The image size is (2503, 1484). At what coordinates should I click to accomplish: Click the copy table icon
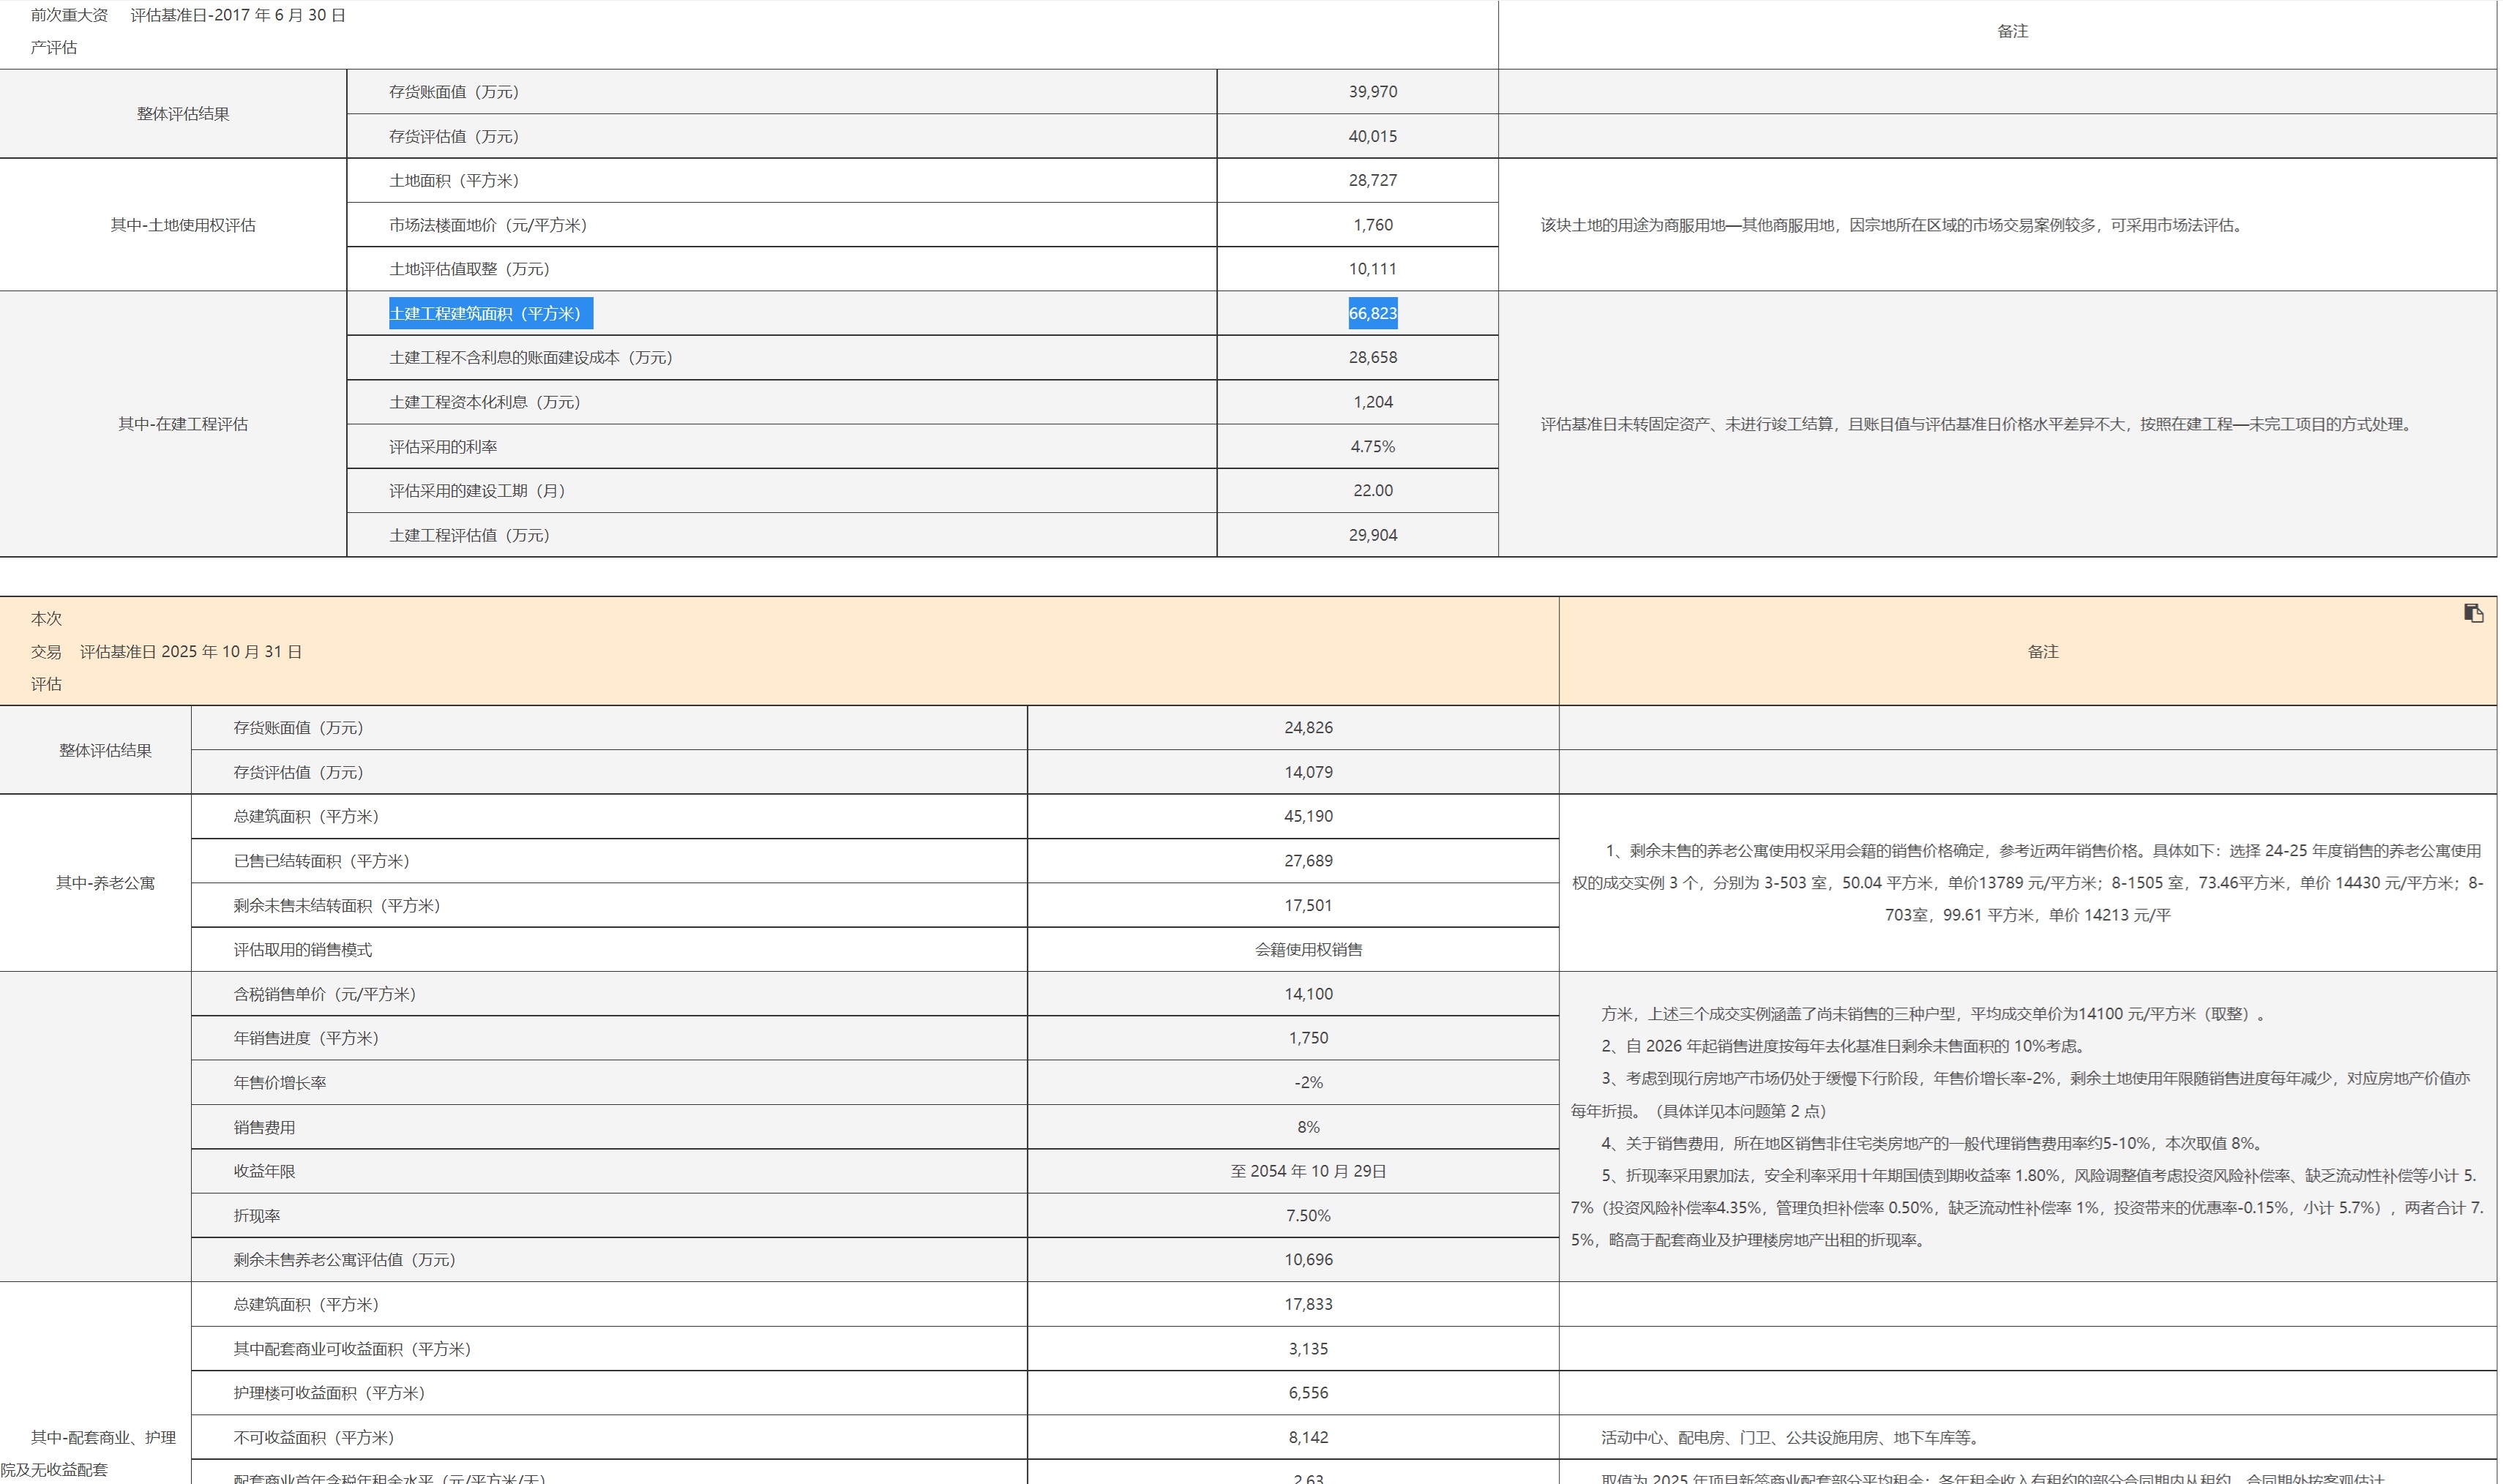(2473, 613)
